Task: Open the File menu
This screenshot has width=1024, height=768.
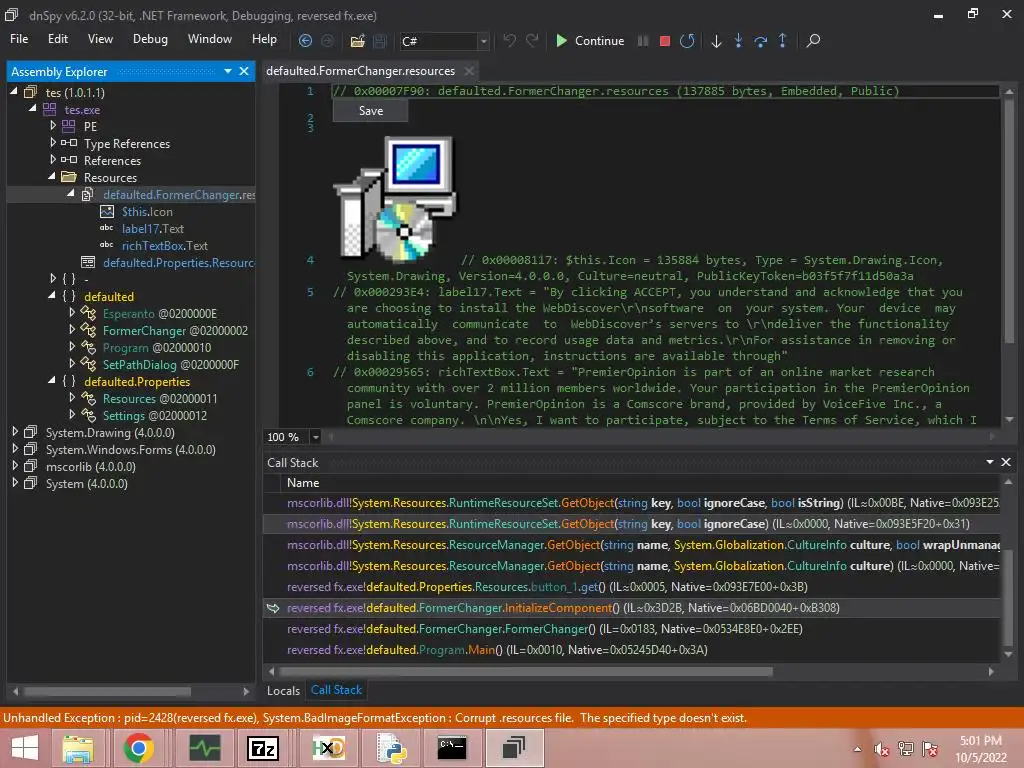Action: click(x=19, y=39)
